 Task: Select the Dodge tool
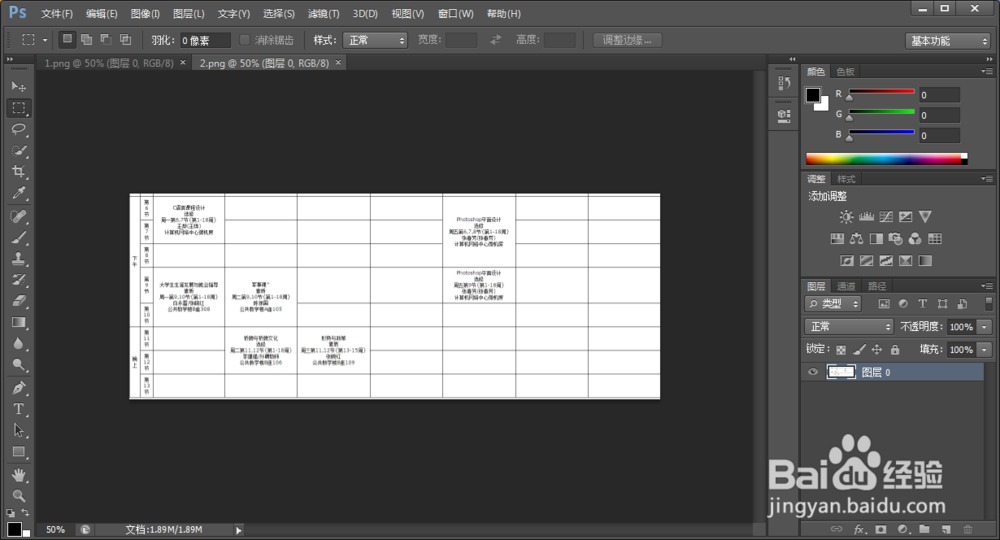tap(18, 365)
